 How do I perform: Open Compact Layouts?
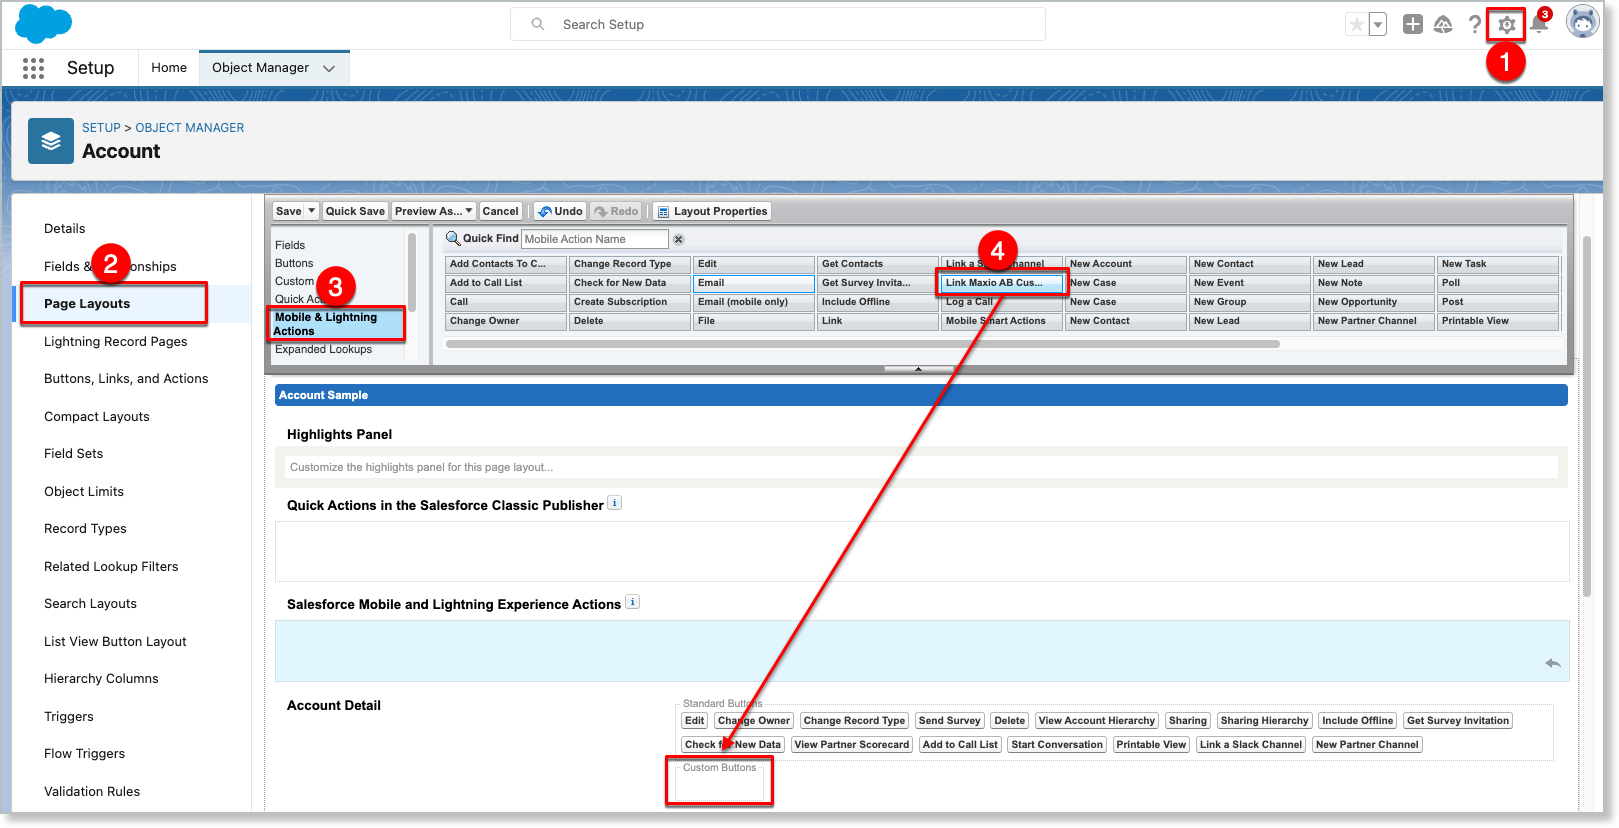point(97,417)
